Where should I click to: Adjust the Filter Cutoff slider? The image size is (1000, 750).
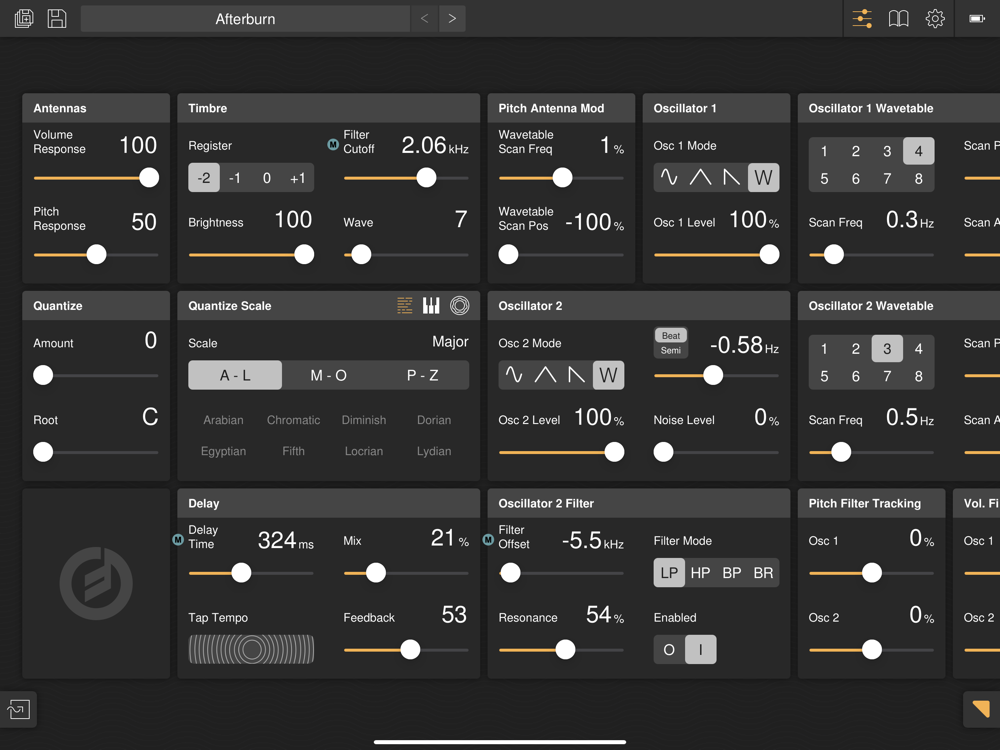pos(406,178)
